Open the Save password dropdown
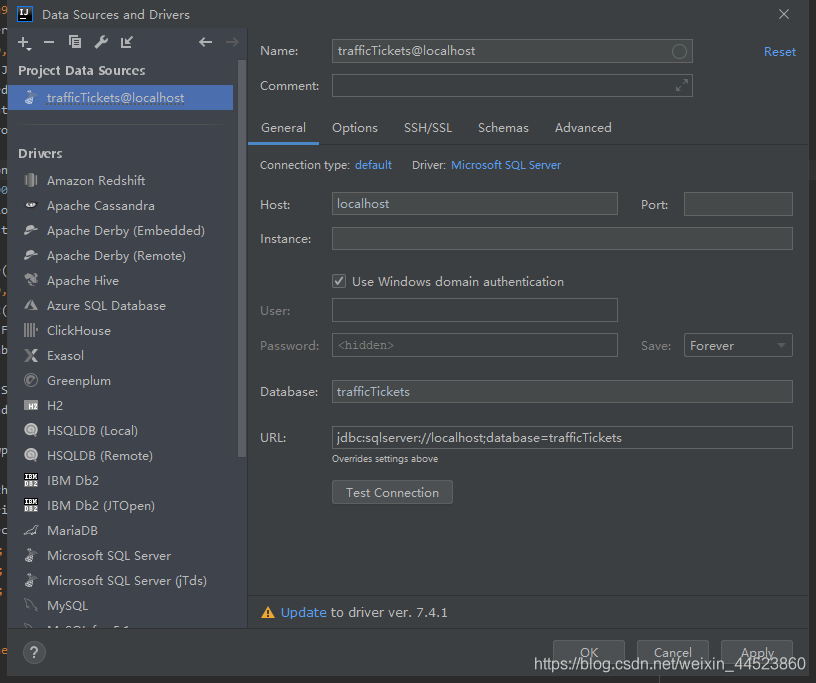The width and height of the screenshot is (816, 683). tap(738, 345)
